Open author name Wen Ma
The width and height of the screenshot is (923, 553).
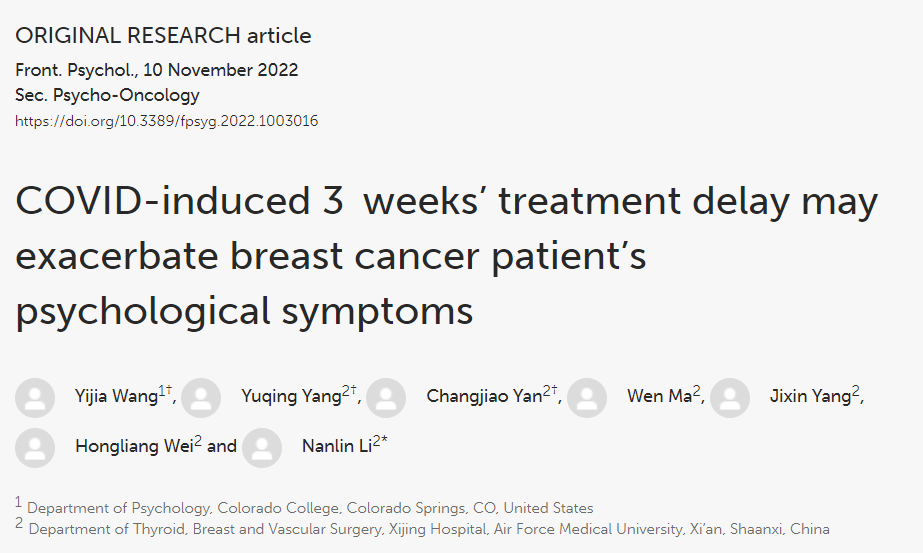click(659, 397)
